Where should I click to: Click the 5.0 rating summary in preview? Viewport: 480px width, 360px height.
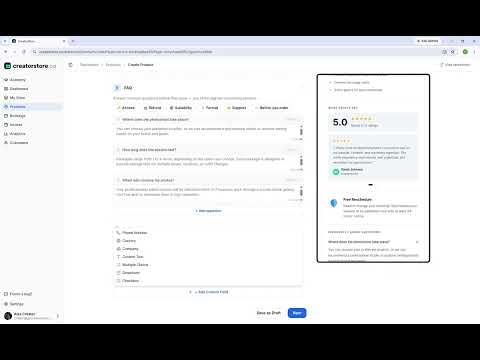[x=373, y=122]
